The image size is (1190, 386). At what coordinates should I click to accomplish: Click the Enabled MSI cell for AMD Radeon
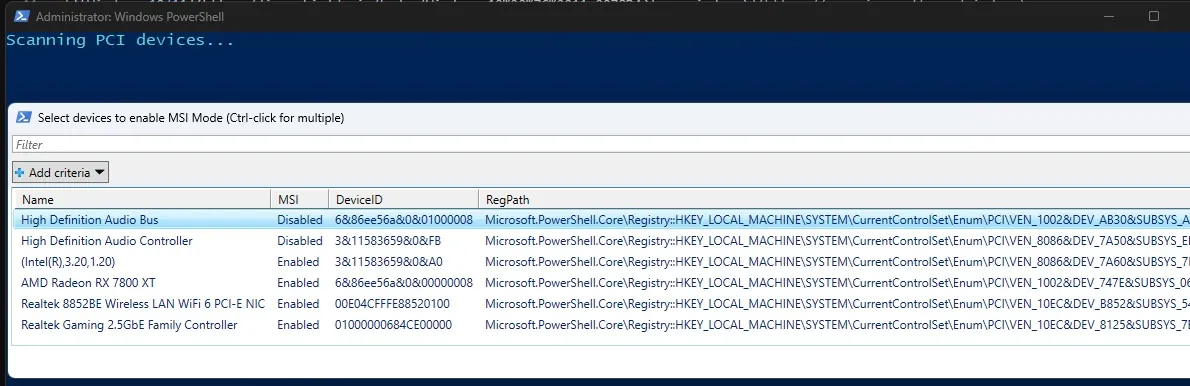tap(298, 283)
